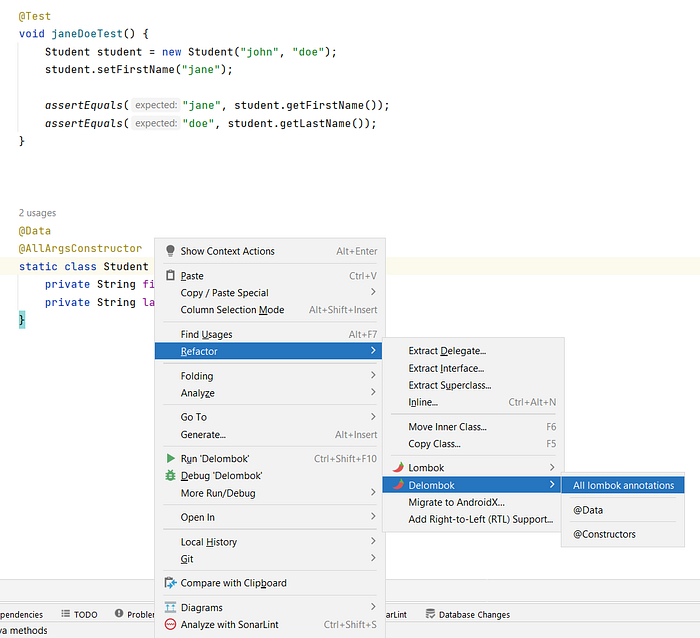Select Copy Class...
The image size is (700, 638).
473,444
